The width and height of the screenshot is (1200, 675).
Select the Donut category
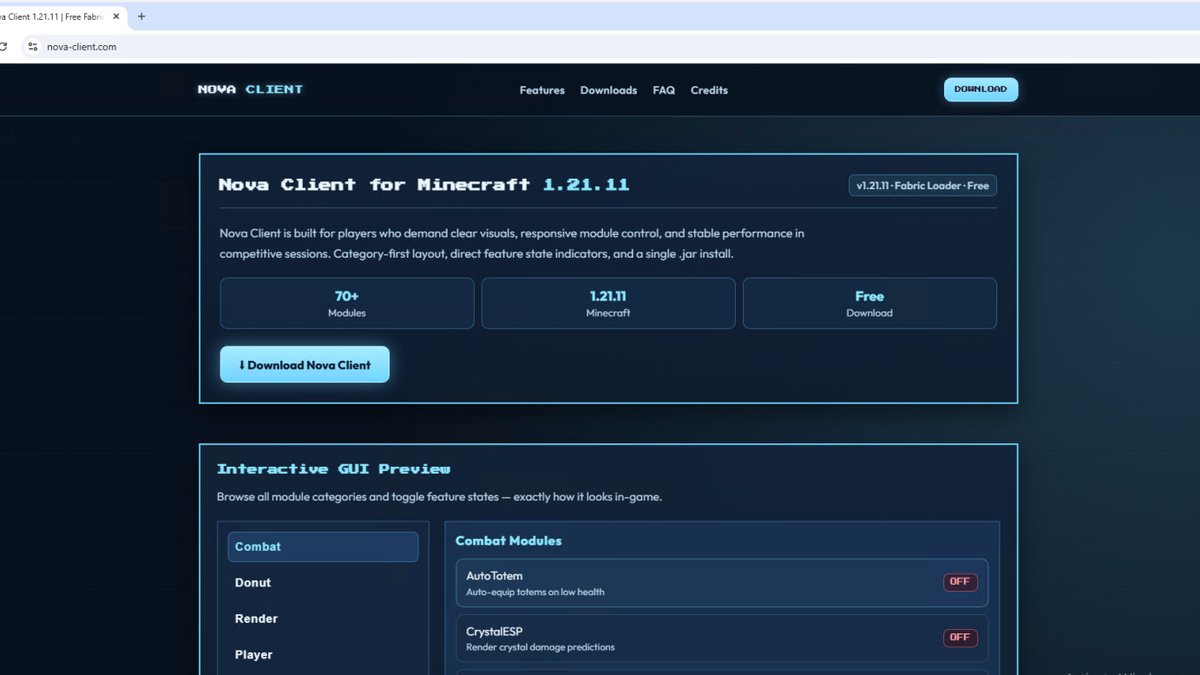(x=323, y=583)
